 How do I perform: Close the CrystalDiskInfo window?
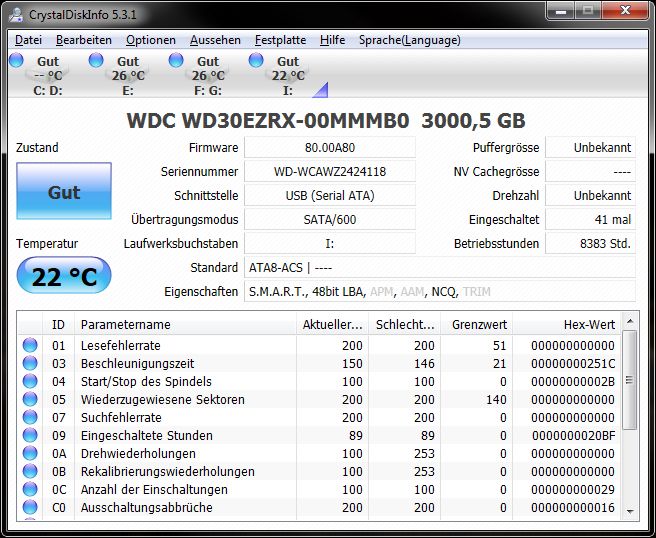click(625, 10)
